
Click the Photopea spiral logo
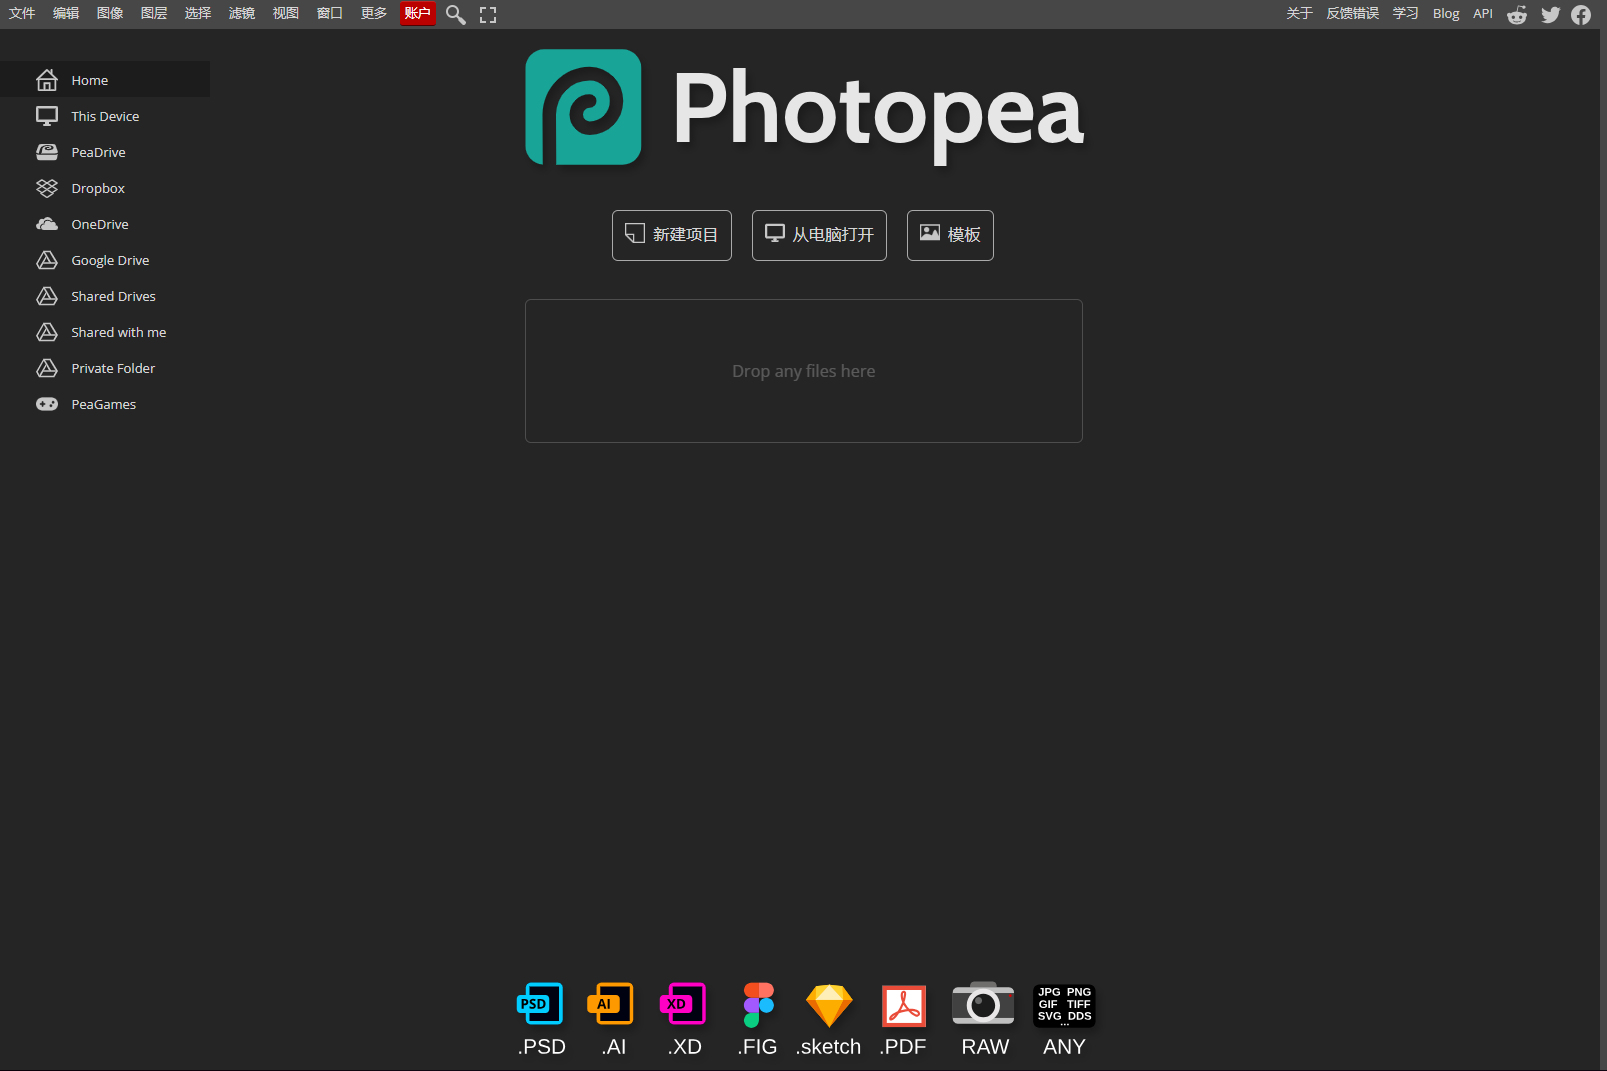(583, 107)
